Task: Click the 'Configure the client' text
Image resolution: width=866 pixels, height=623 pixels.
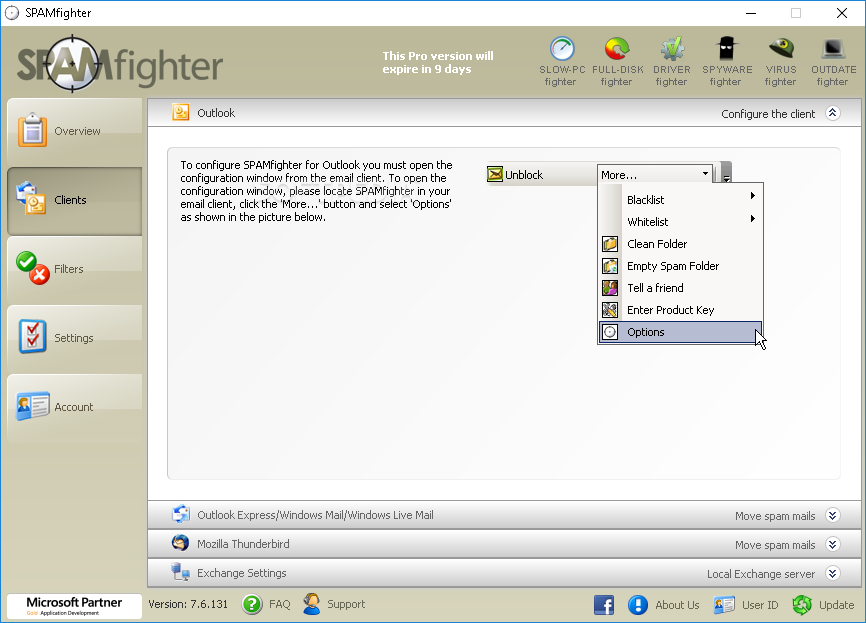Action: tap(768, 114)
